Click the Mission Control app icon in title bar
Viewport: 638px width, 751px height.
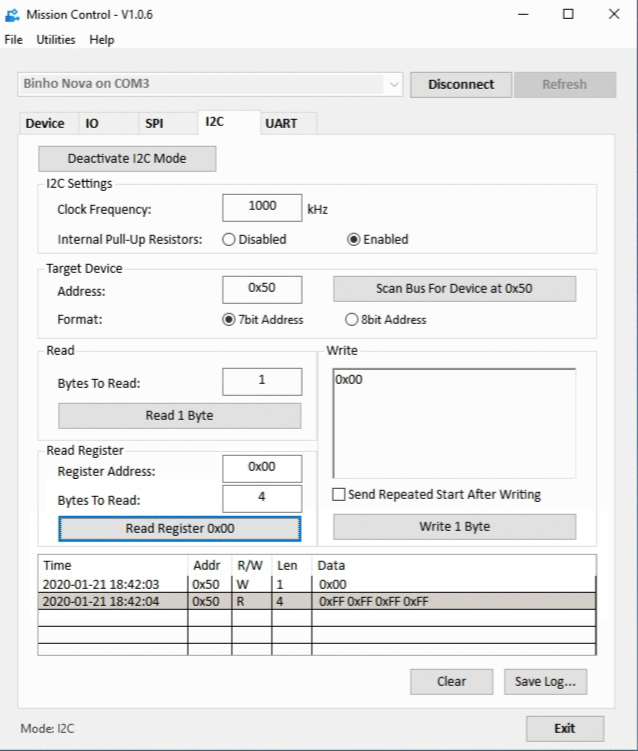tap(13, 15)
